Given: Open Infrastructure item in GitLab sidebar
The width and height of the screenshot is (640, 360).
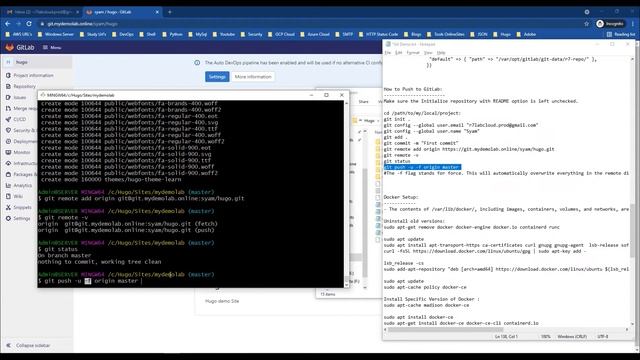Looking at the screenshot, I should tap(21, 164).
